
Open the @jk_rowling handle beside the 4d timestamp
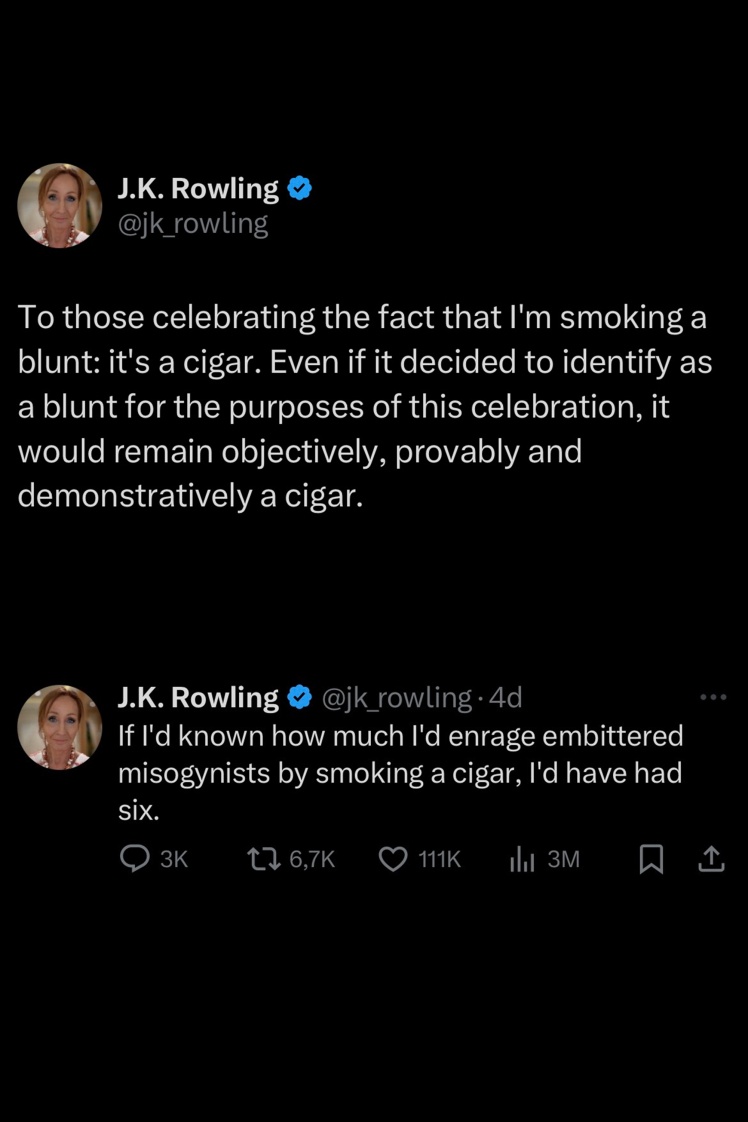point(396,697)
